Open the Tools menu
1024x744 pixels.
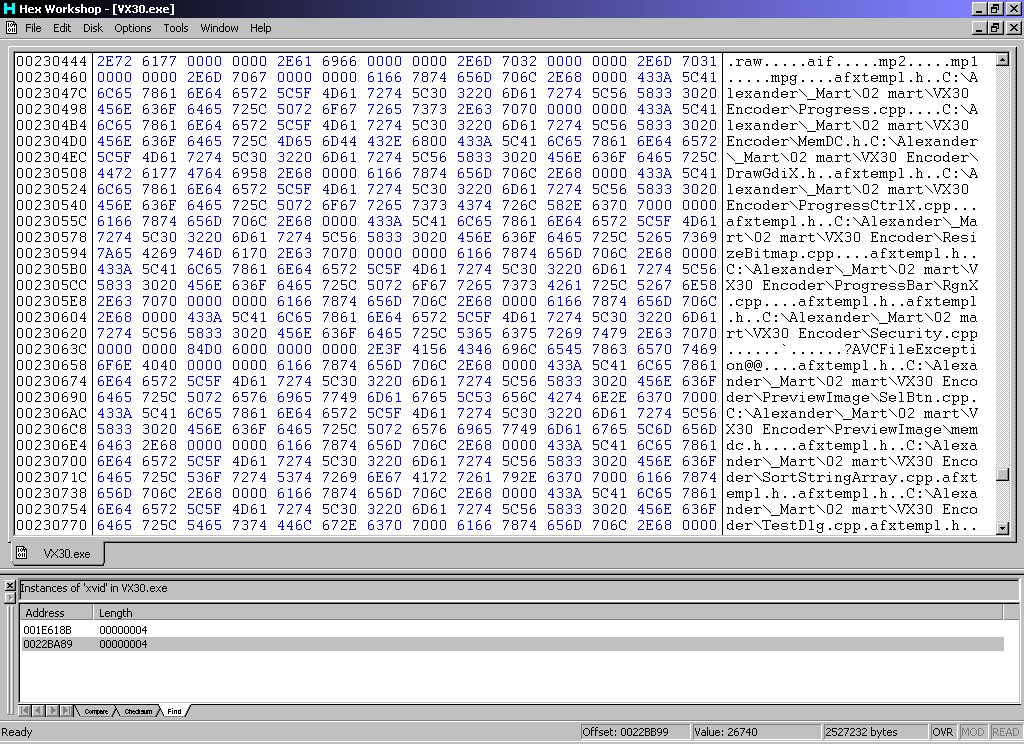(176, 28)
